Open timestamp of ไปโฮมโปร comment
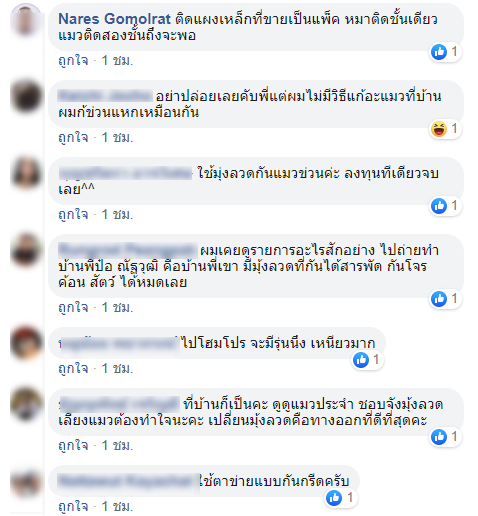478x516 pixels. coord(117,369)
